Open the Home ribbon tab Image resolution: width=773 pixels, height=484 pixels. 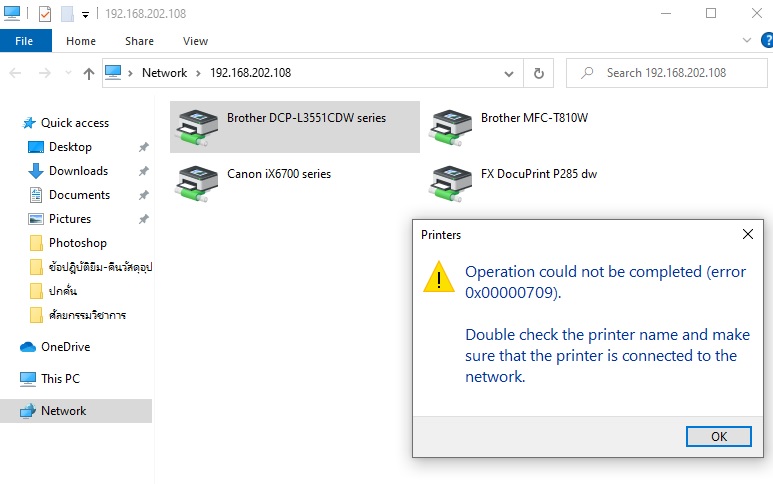pyautogui.click(x=81, y=41)
